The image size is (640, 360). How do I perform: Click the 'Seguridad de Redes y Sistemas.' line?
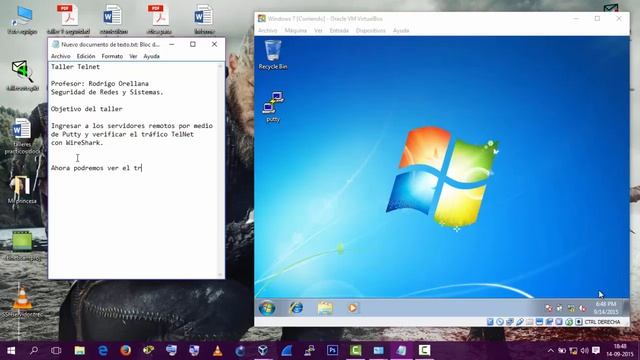pos(107,92)
